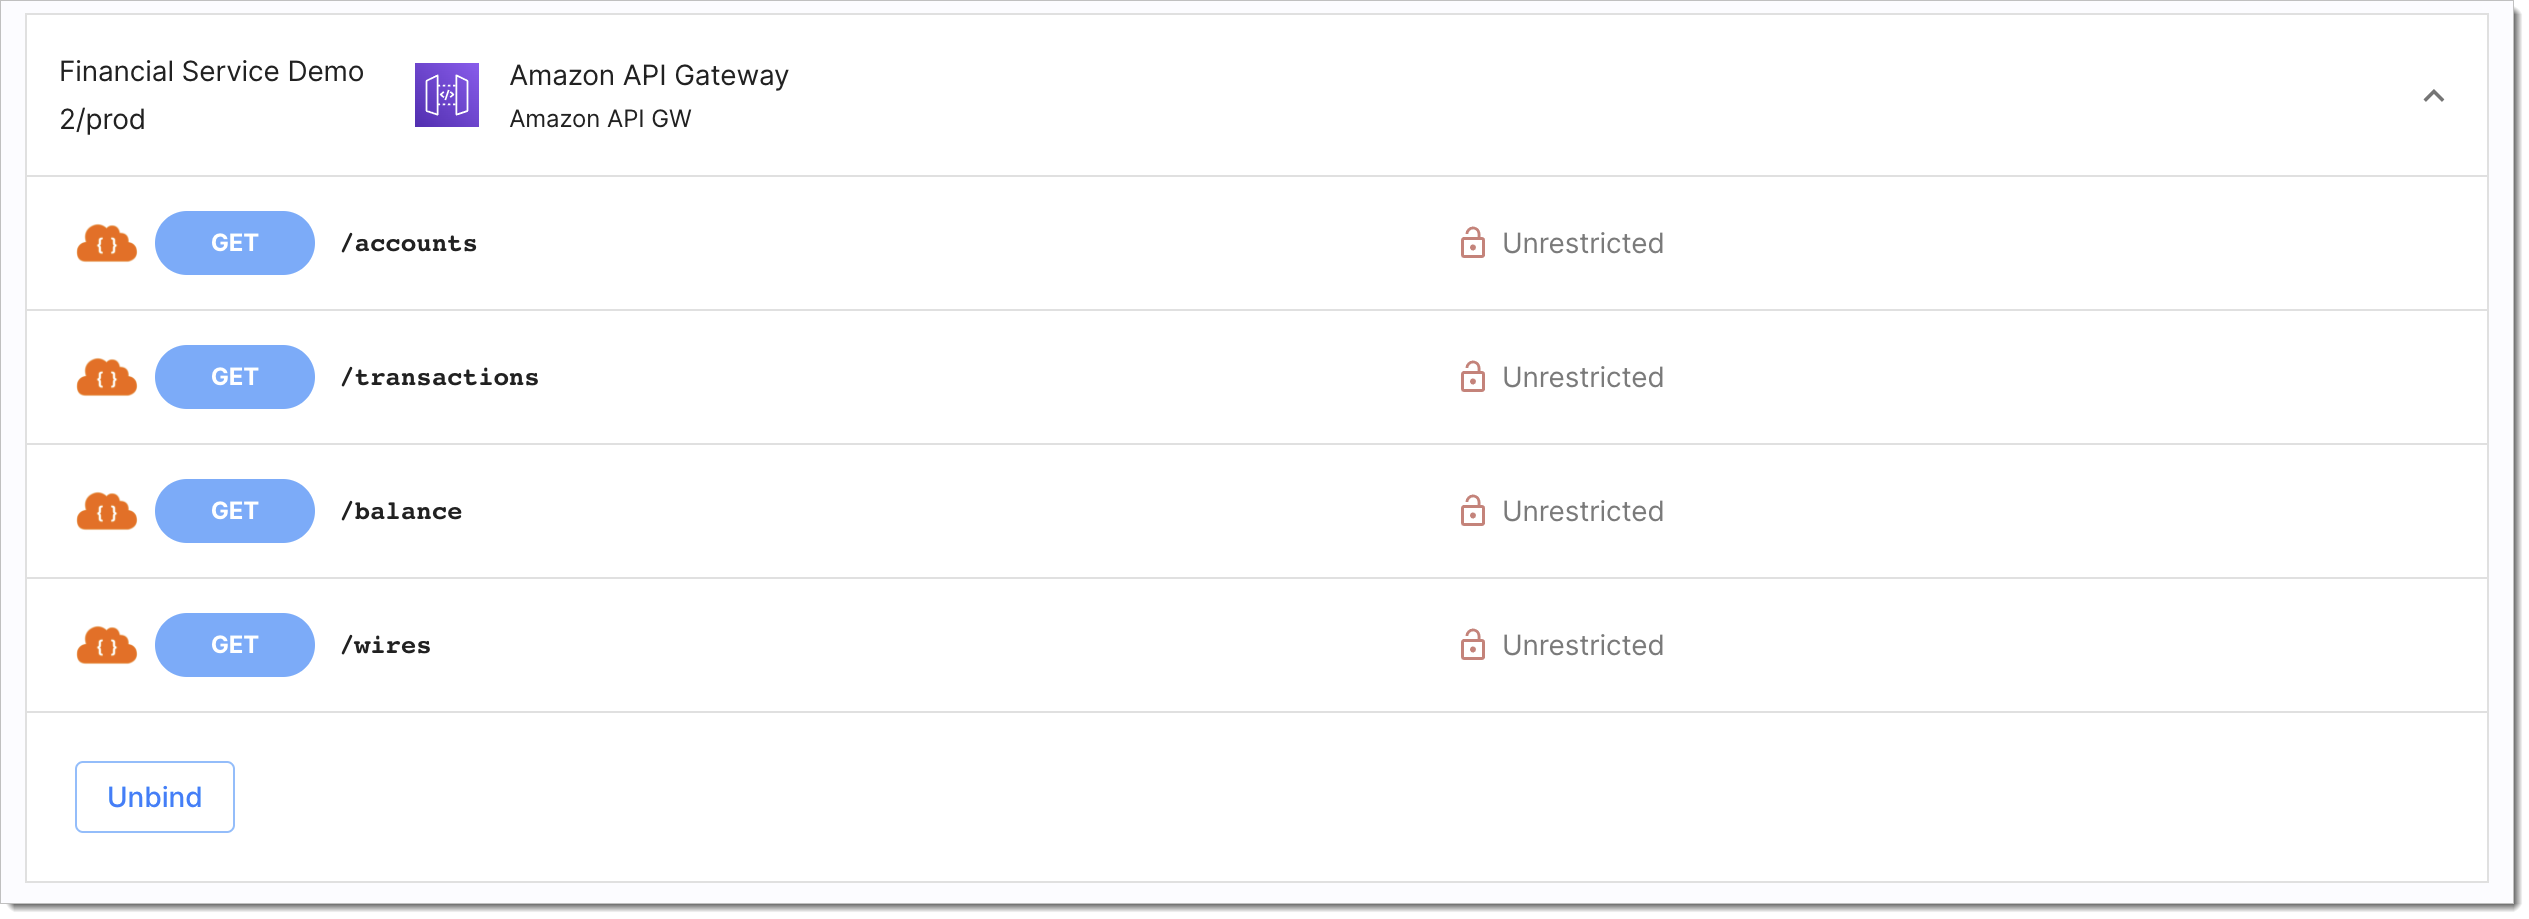
Task: Click the GET badge for /wires
Action: [235, 645]
